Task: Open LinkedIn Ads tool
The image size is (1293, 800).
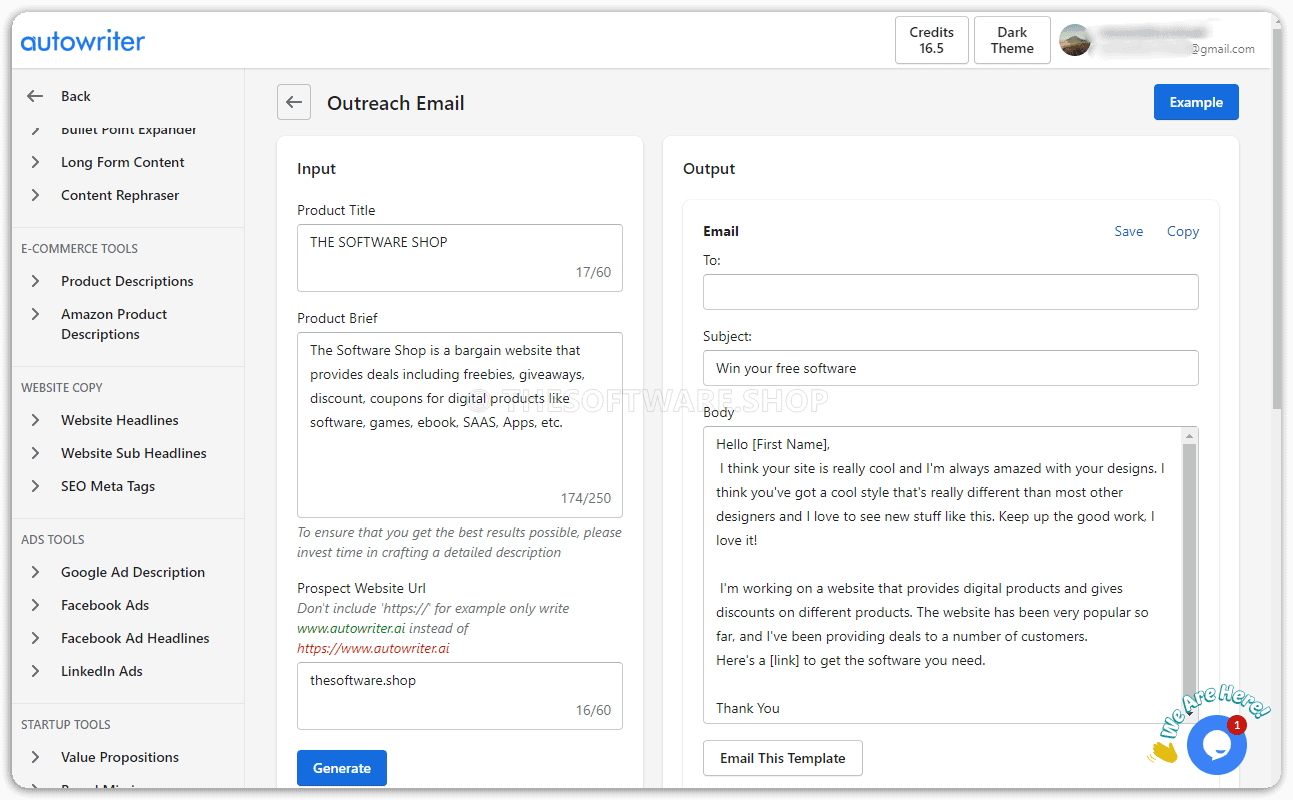Action: [x=102, y=671]
